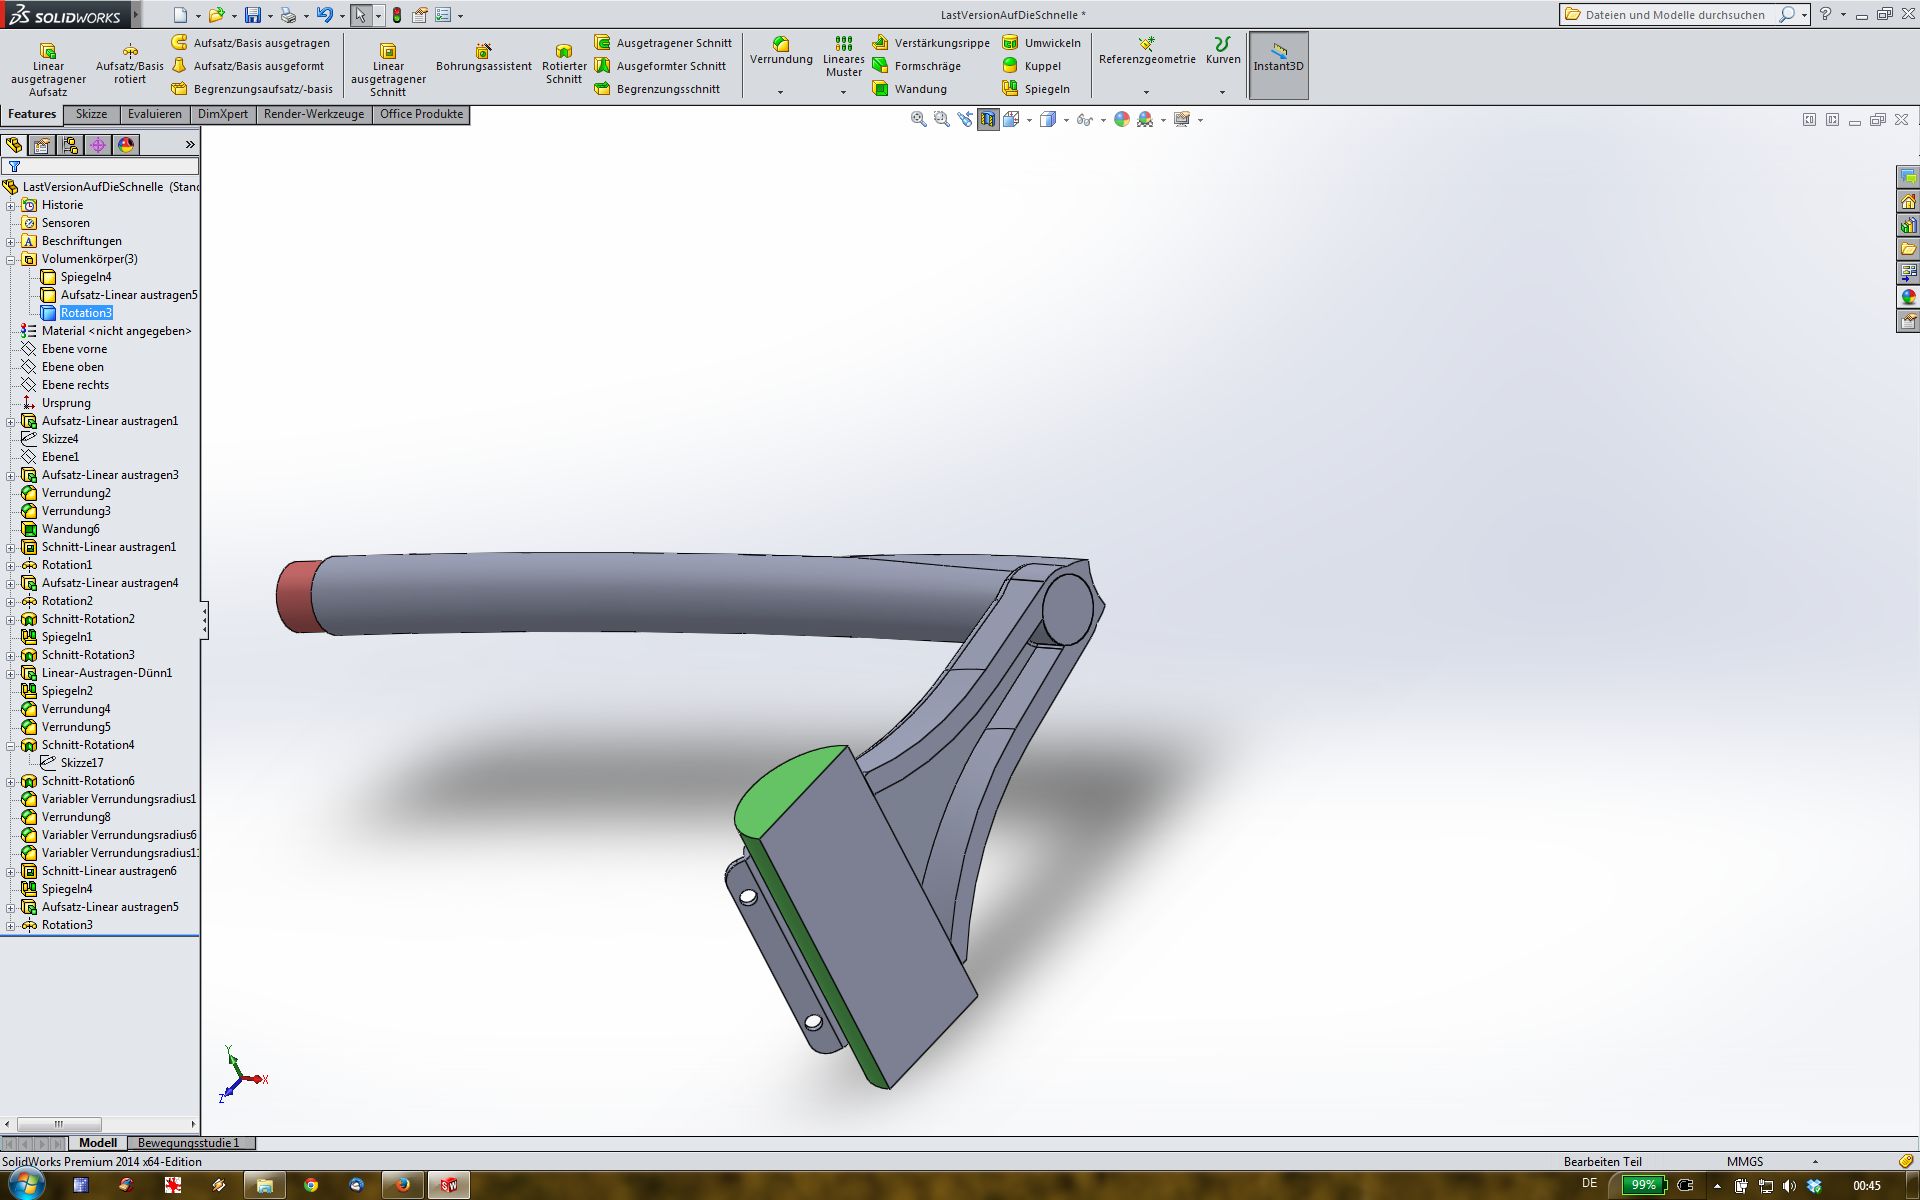Open Referenzgeometrie dropdown arrow
This screenshot has height=1200, width=1920.
click(1146, 92)
